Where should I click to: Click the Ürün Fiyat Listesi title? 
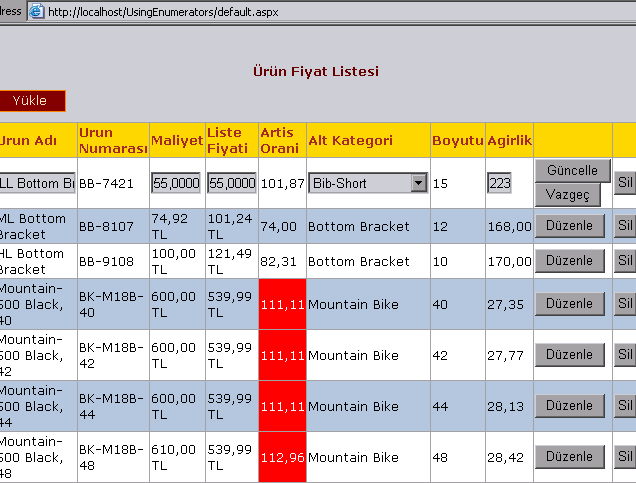pos(314,71)
